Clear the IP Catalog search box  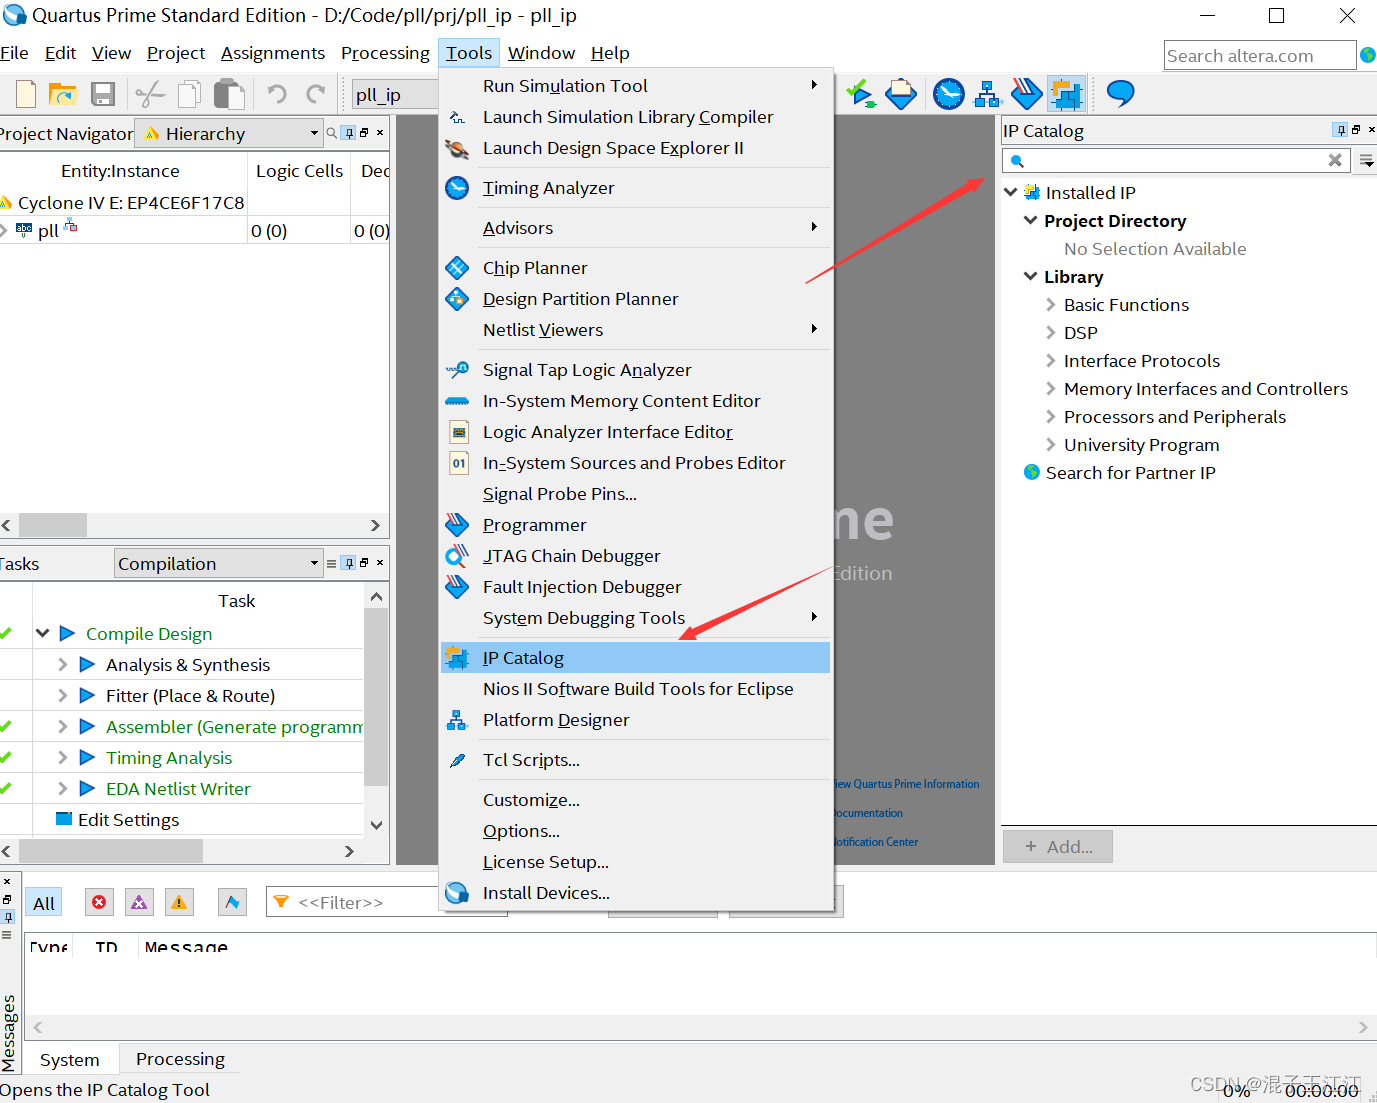pos(1335,160)
